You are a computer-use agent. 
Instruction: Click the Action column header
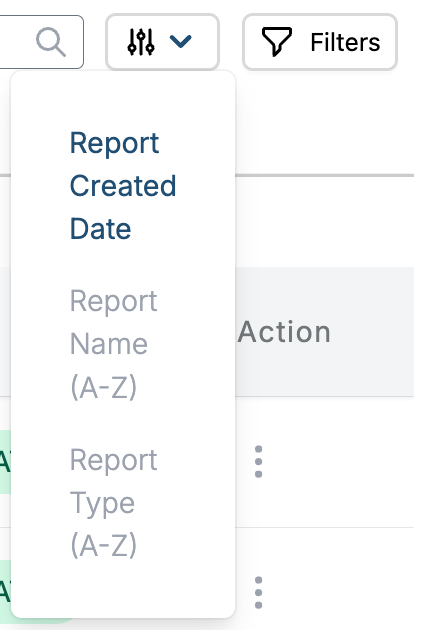click(284, 332)
